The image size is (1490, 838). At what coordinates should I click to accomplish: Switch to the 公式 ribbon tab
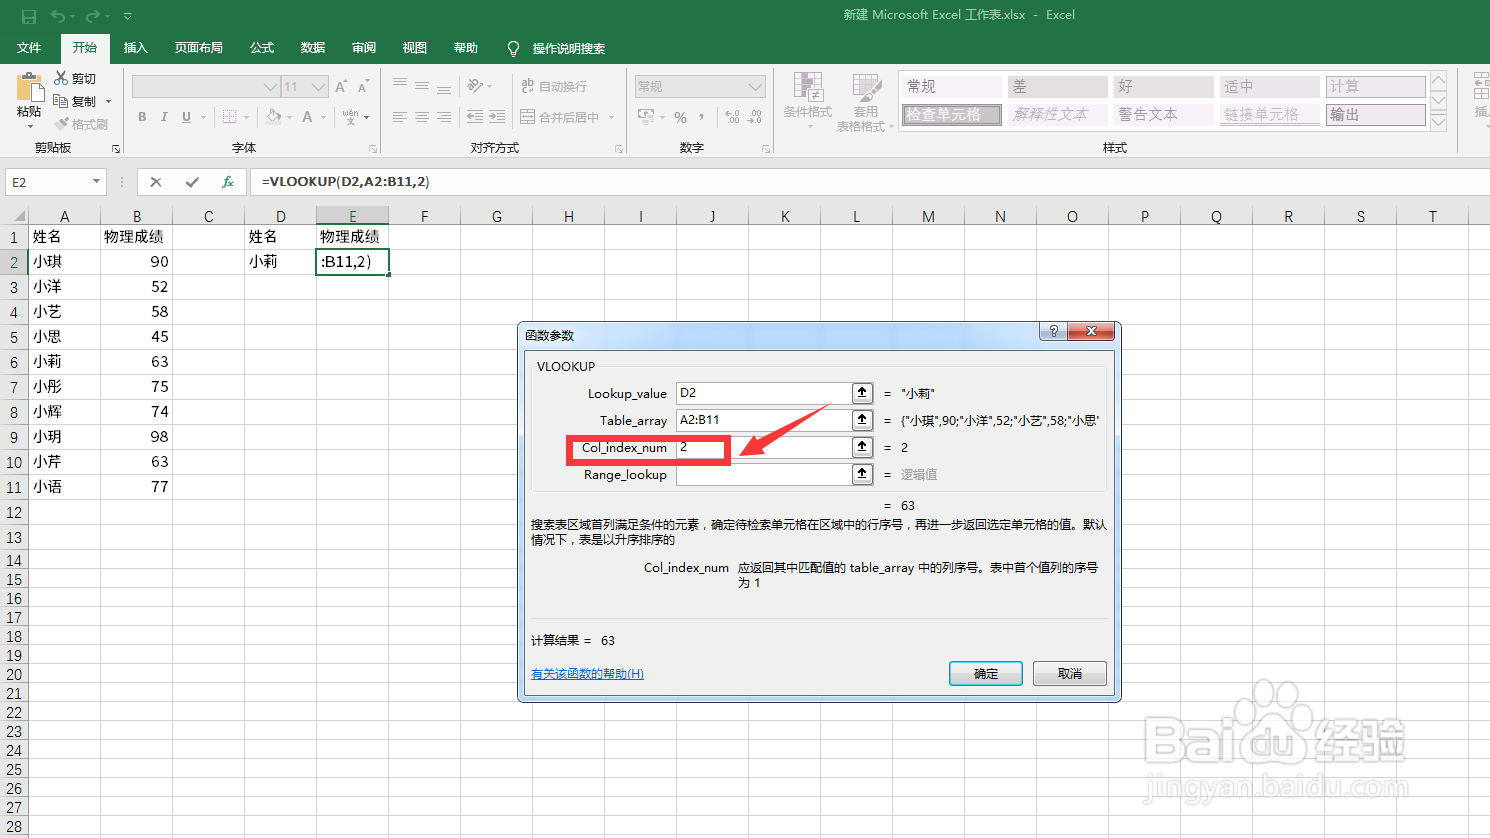coord(261,47)
